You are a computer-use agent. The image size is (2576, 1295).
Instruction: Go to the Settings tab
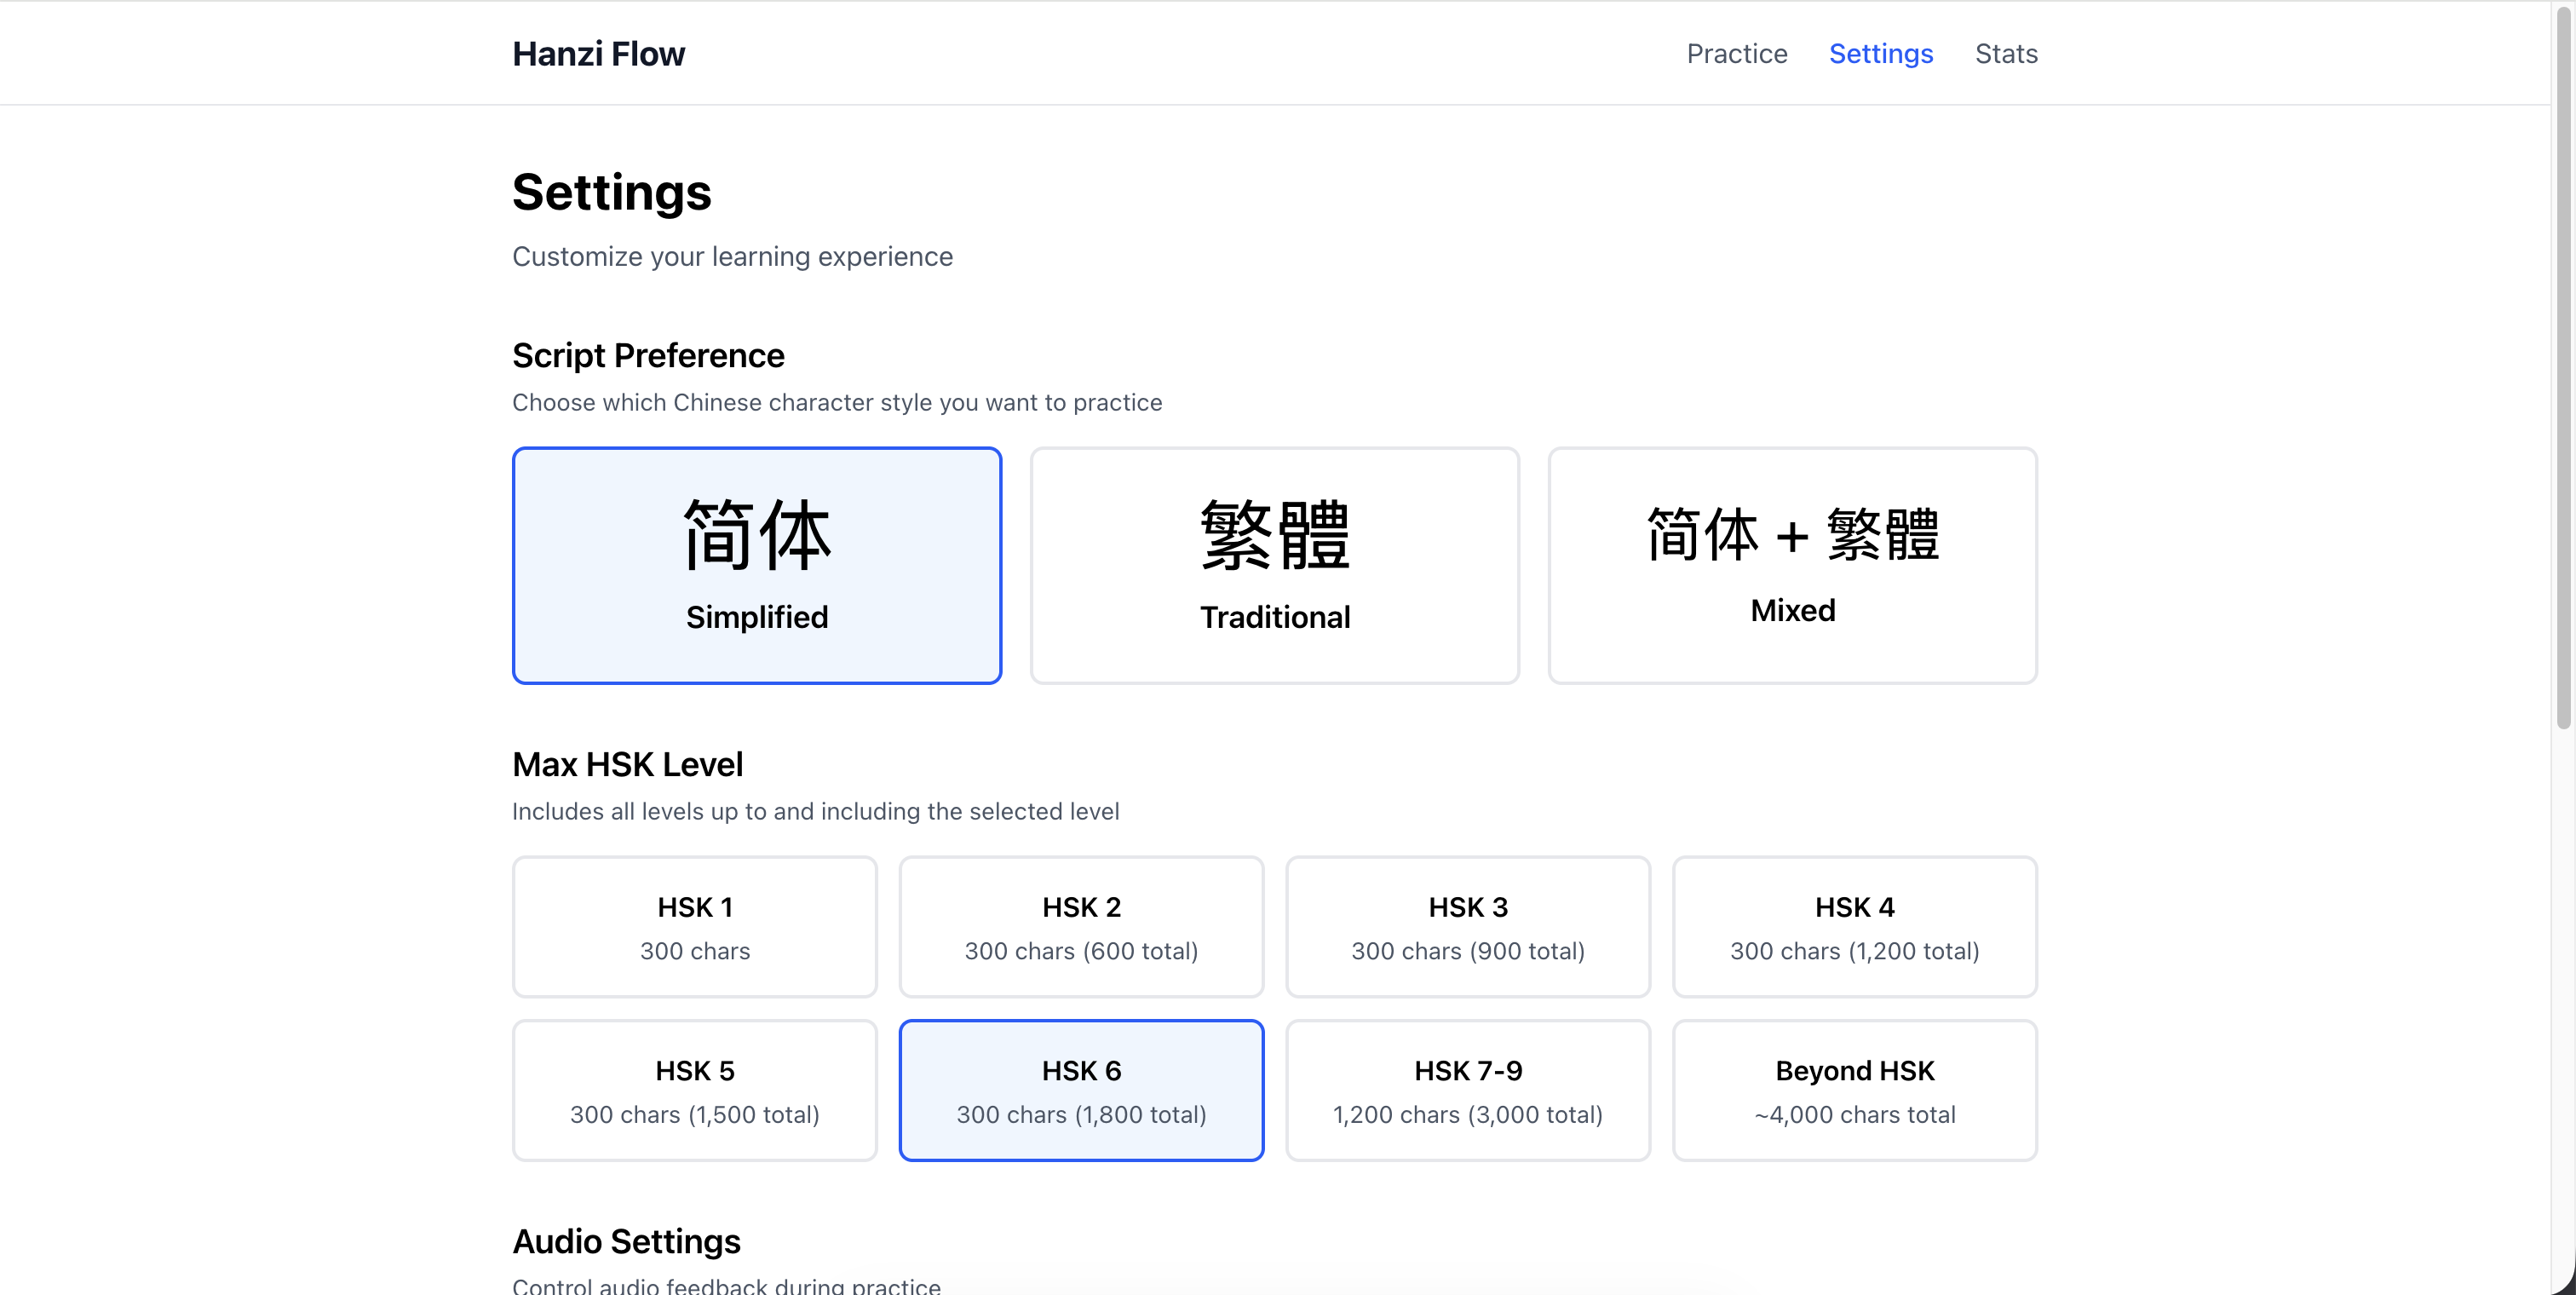1881,53
